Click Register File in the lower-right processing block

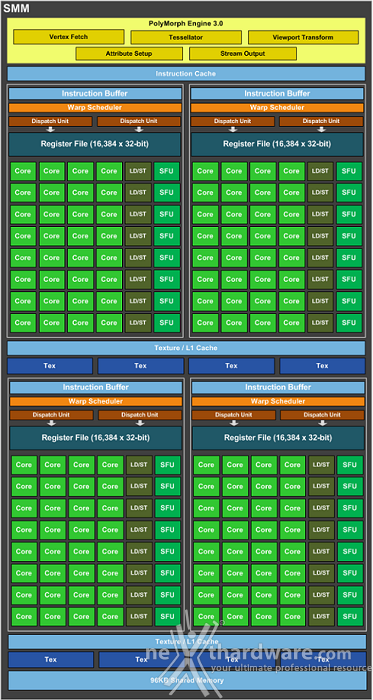click(x=278, y=438)
